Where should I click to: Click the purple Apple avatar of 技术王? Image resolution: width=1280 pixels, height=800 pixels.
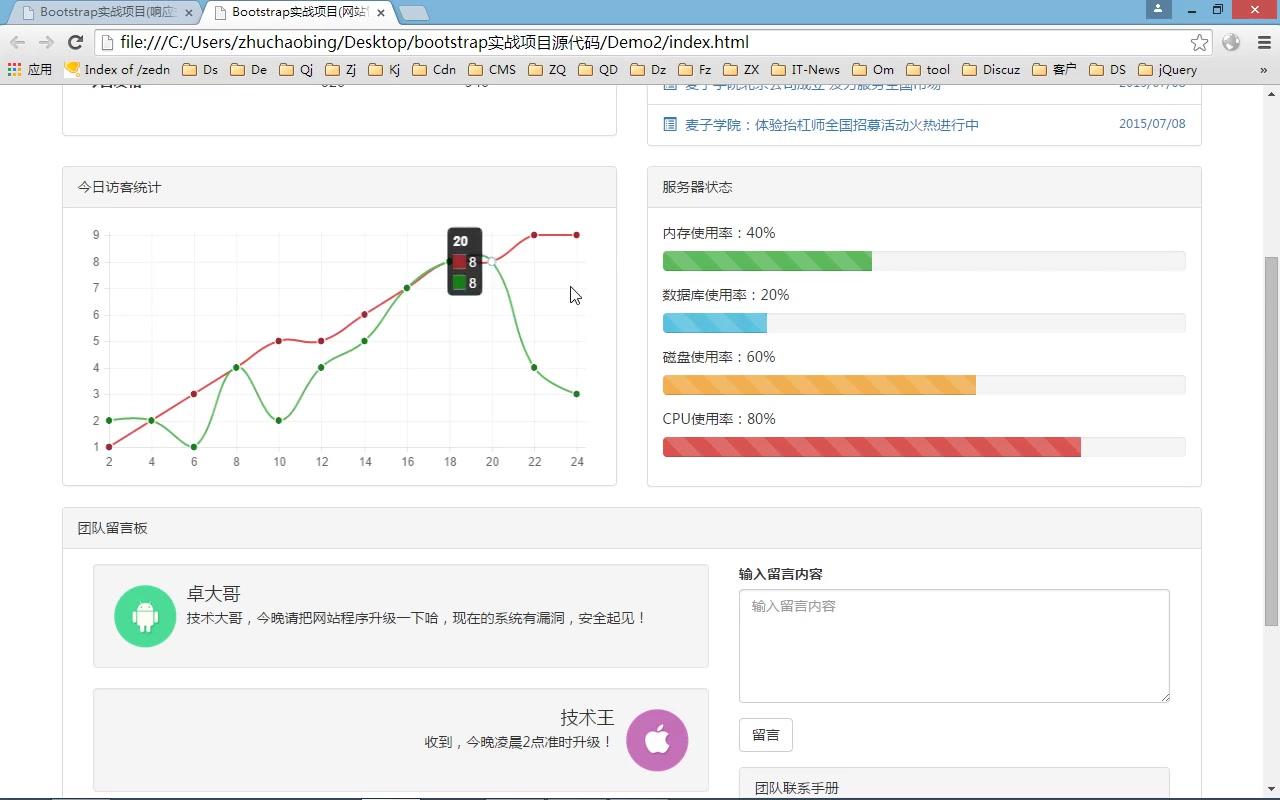[657, 740]
